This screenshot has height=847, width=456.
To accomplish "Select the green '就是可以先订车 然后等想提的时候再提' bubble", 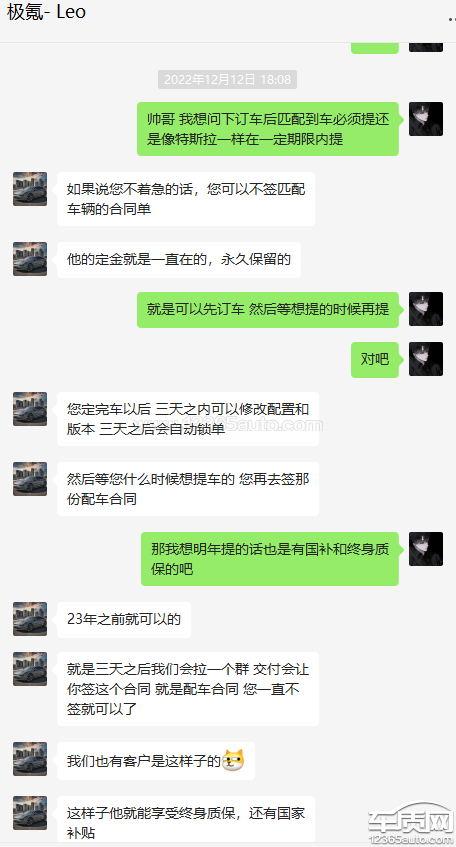I will tap(268, 310).
